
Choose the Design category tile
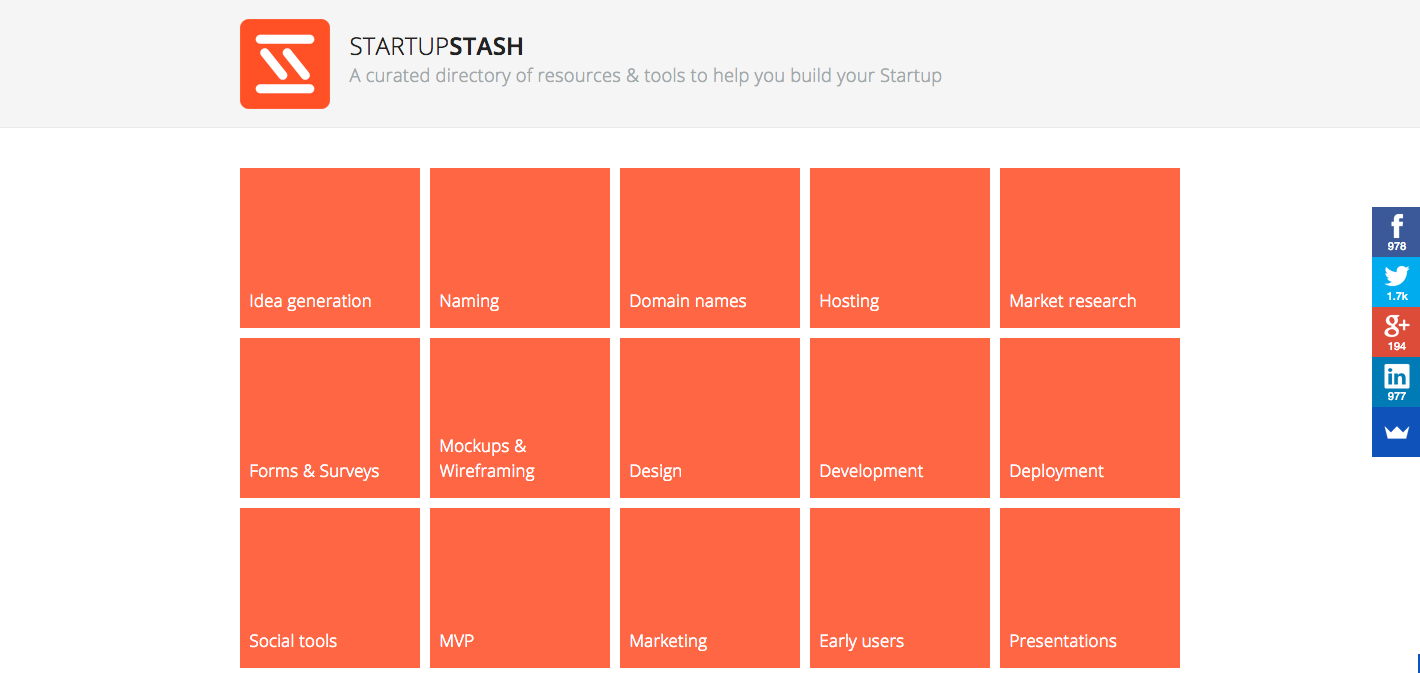tap(710, 418)
